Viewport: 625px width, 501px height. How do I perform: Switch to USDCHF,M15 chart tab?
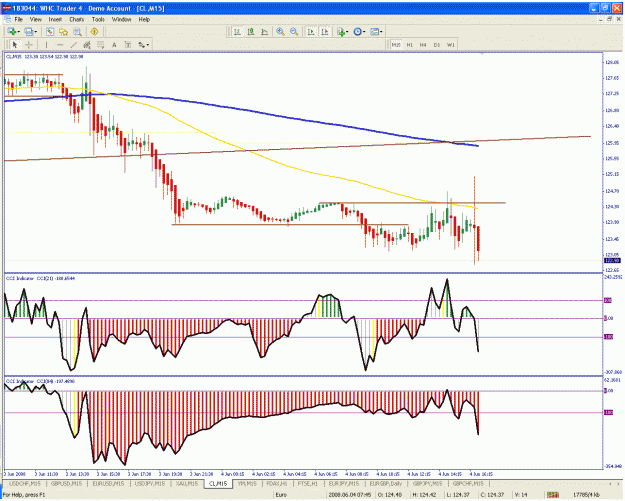[25, 483]
